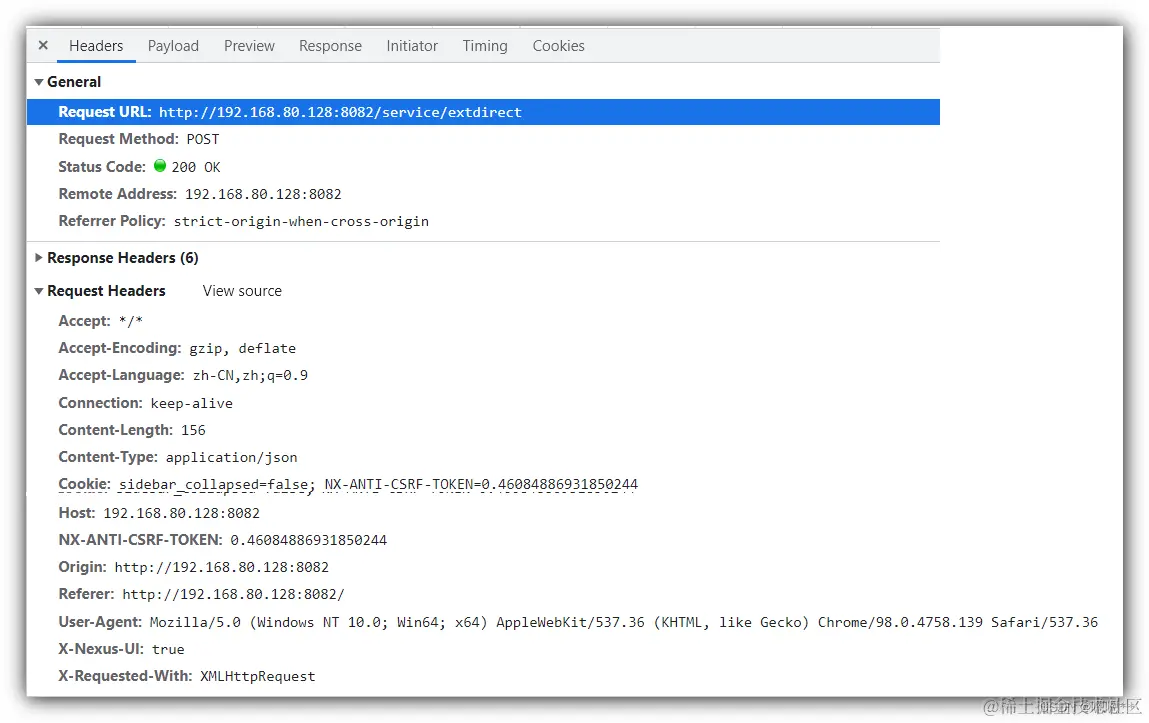Expand the Response Headers (6) section
The width and height of the screenshot is (1149, 723).
click(39, 258)
